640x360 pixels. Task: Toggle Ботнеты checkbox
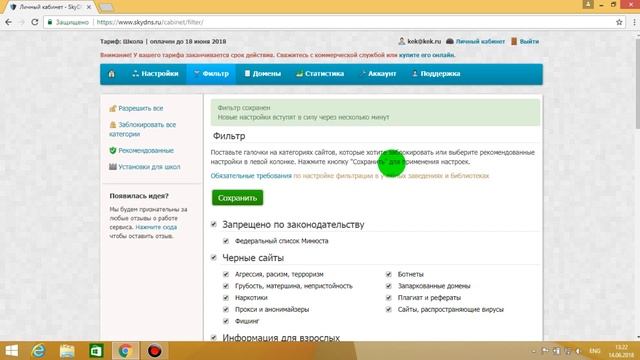point(389,274)
